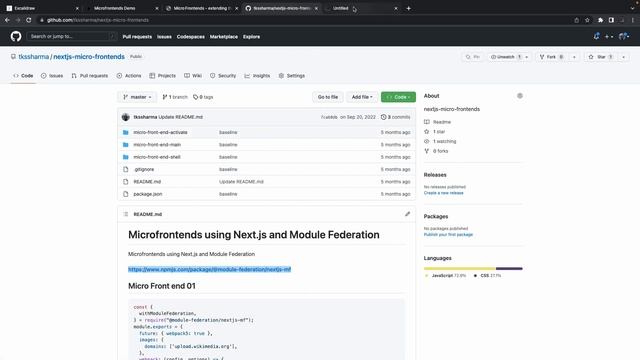Select the Code repository tab
This screenshot has height=360, width=640.
pos(23,76)
